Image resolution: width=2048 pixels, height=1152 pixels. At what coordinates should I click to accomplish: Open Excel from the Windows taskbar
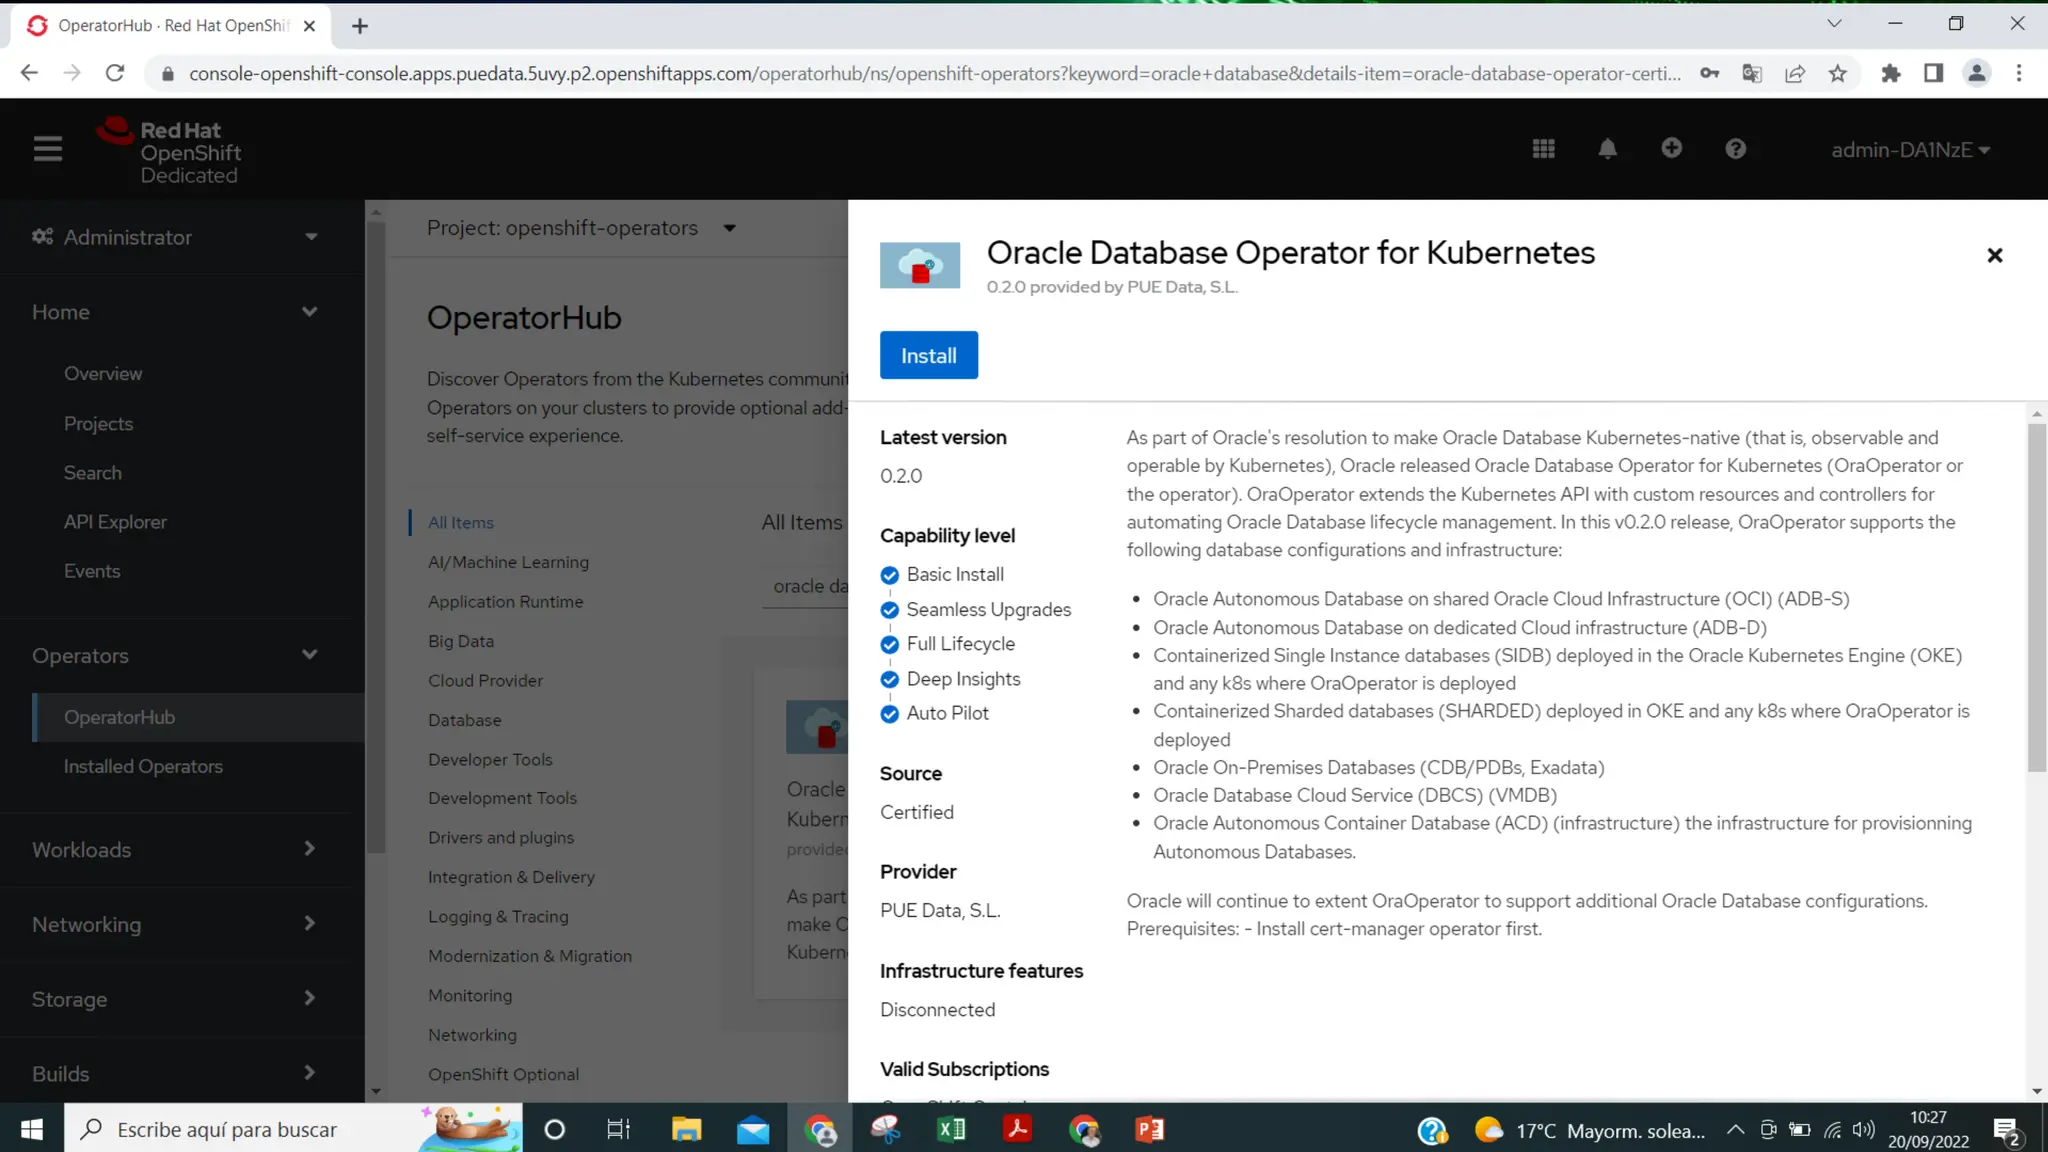(x=951, y=1130)
